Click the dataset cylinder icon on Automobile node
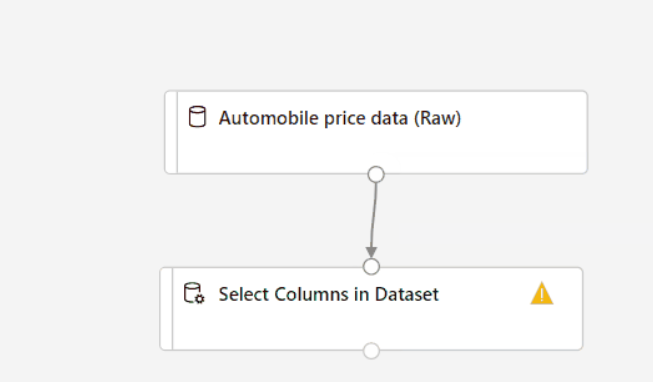The width and height of the screenshot is (653, 382). coord(197,117)
